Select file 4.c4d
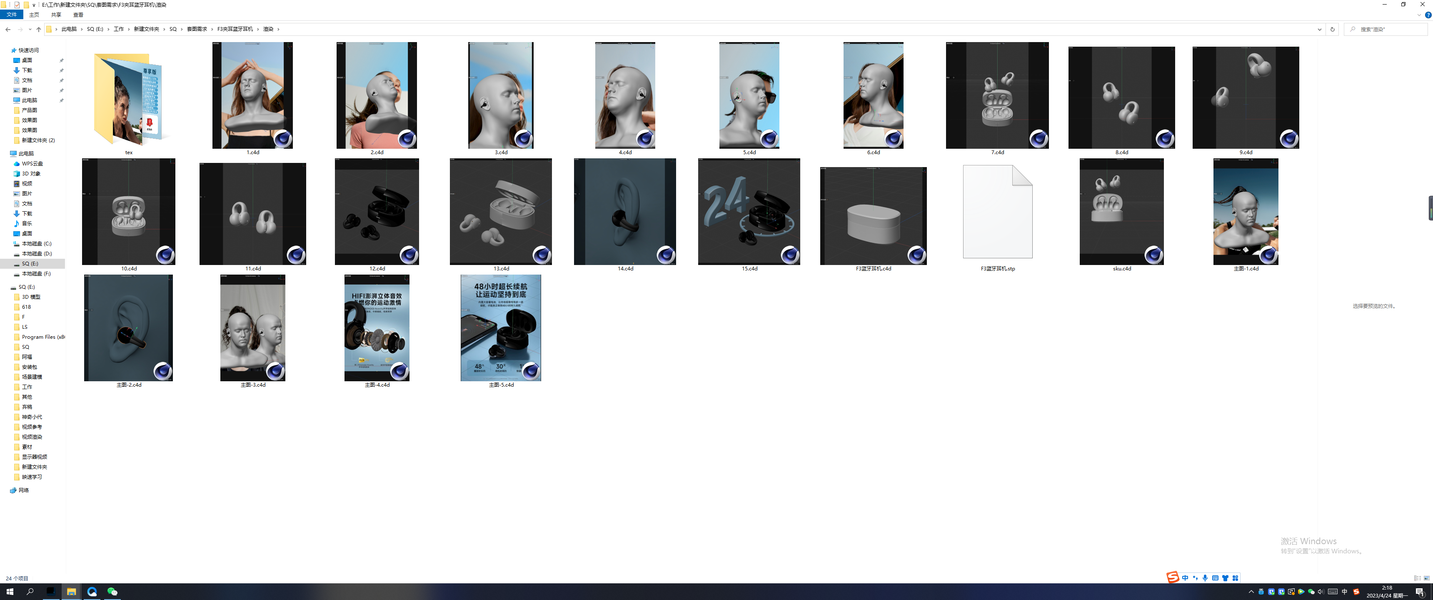The image size is (1433, 600). click(x=625, y=96)
